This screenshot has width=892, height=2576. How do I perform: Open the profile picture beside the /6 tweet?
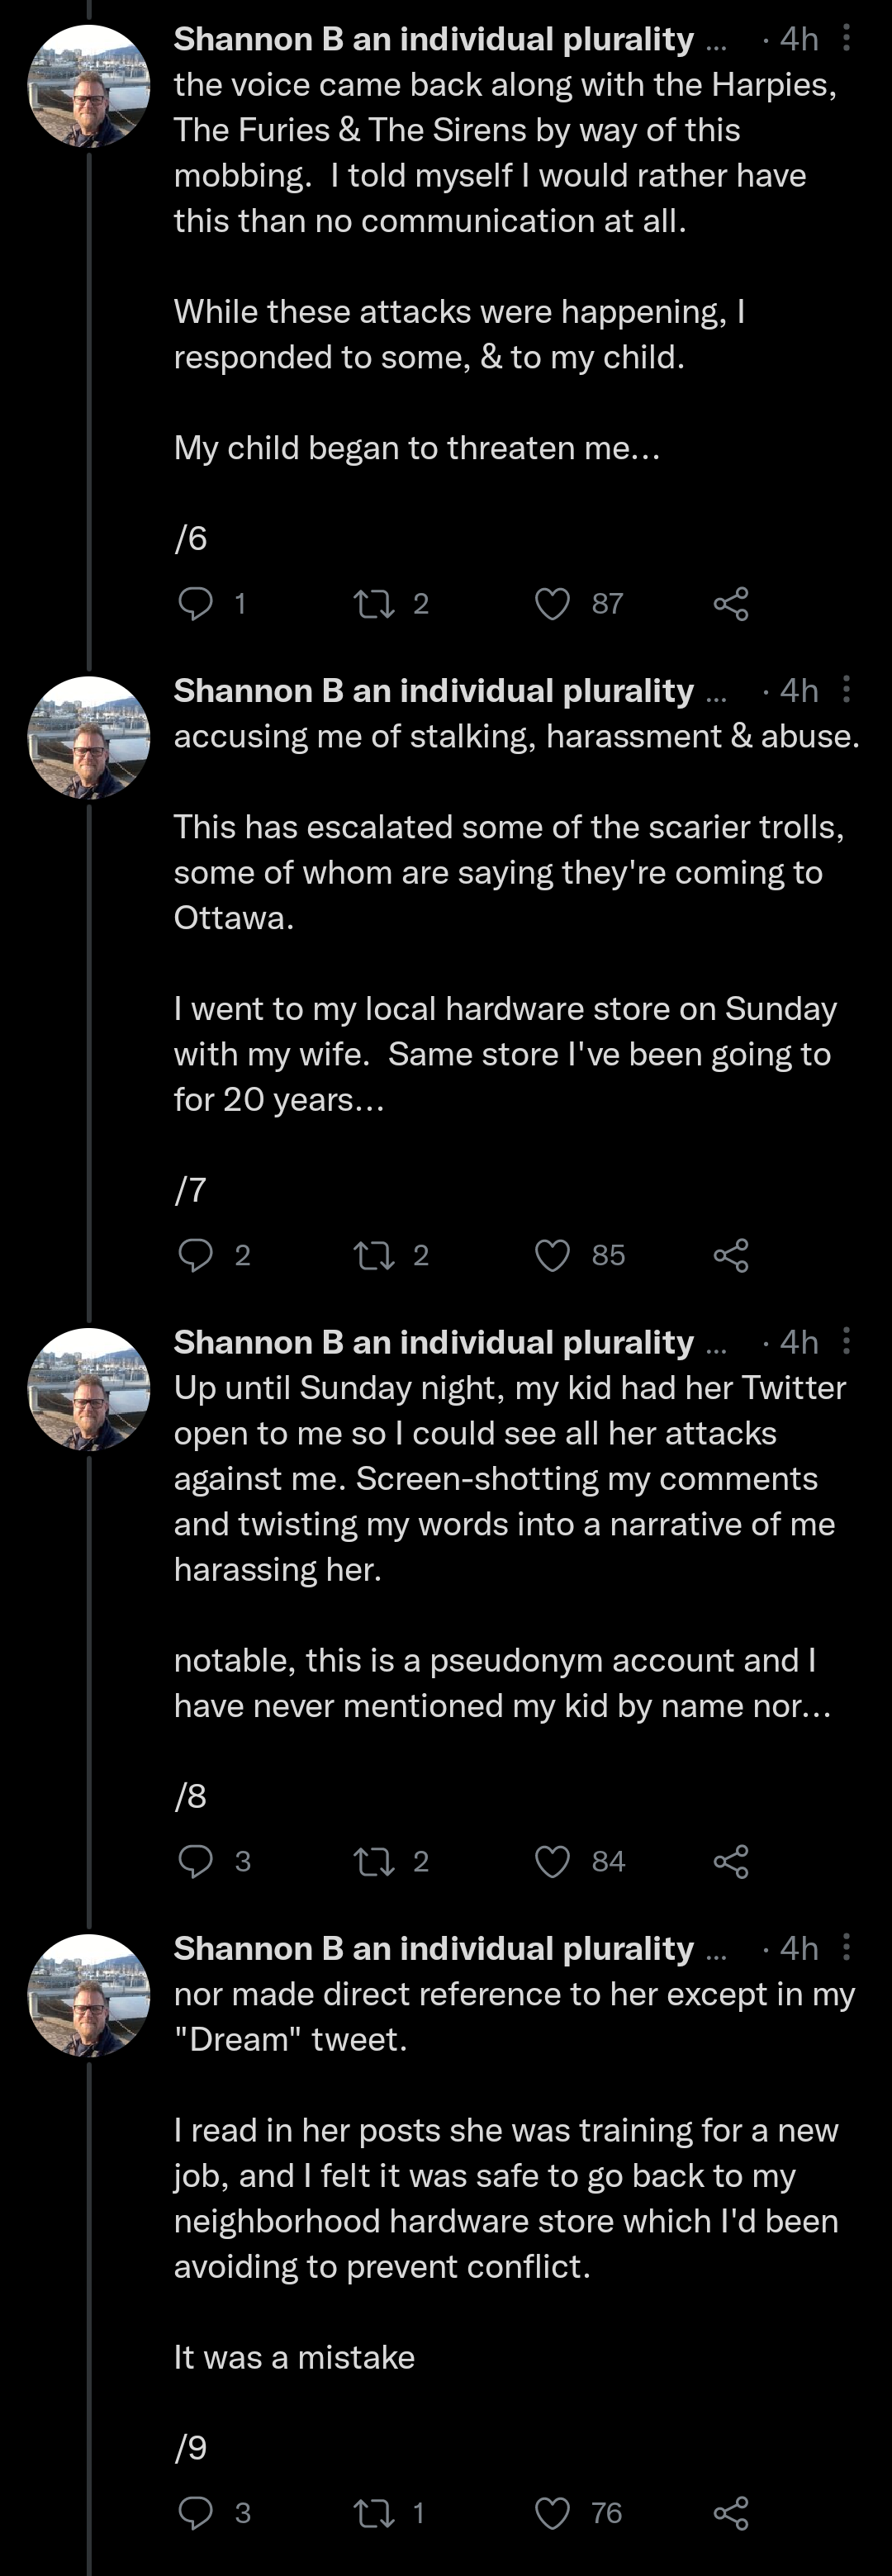[89, 86]
